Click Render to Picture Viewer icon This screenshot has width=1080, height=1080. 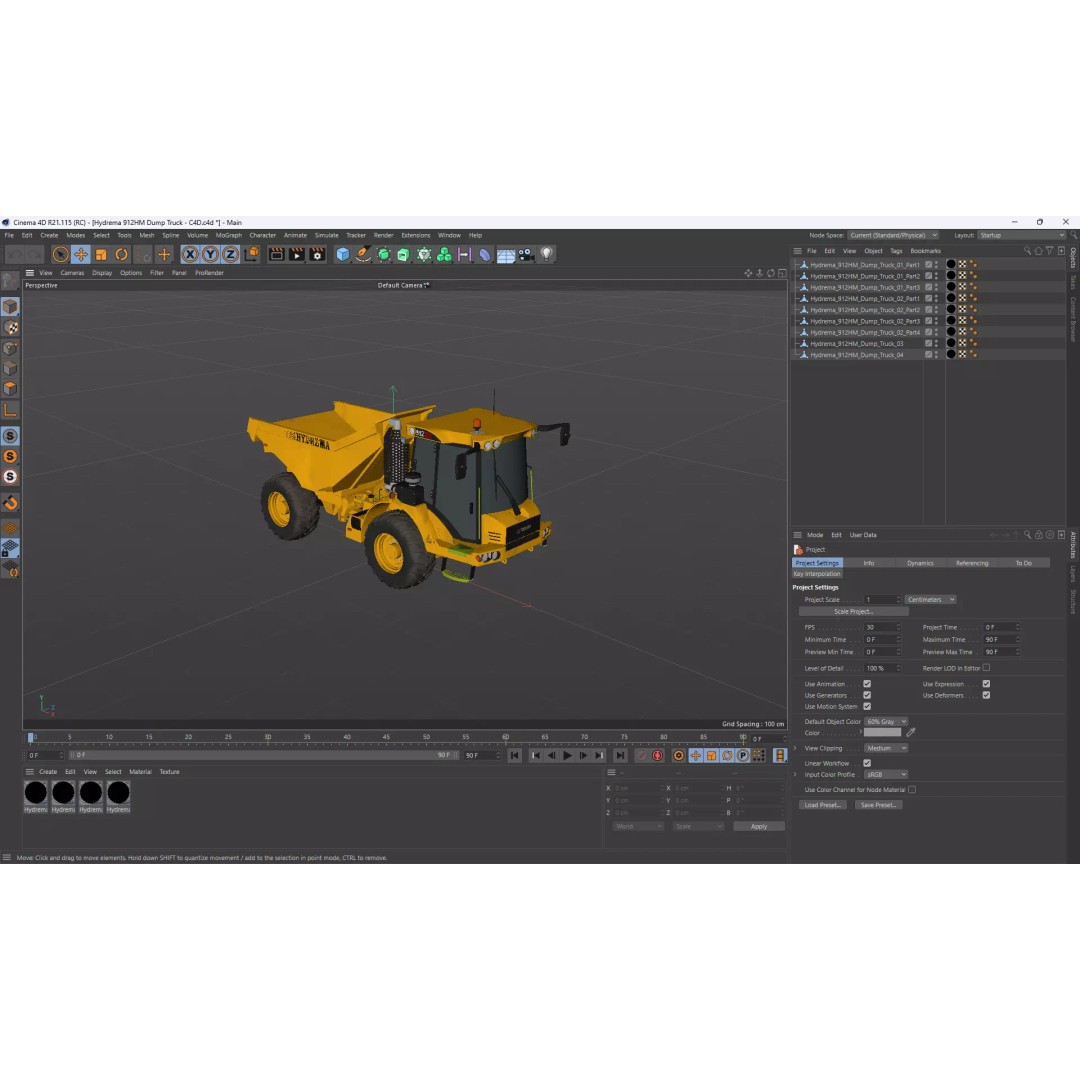297,255
